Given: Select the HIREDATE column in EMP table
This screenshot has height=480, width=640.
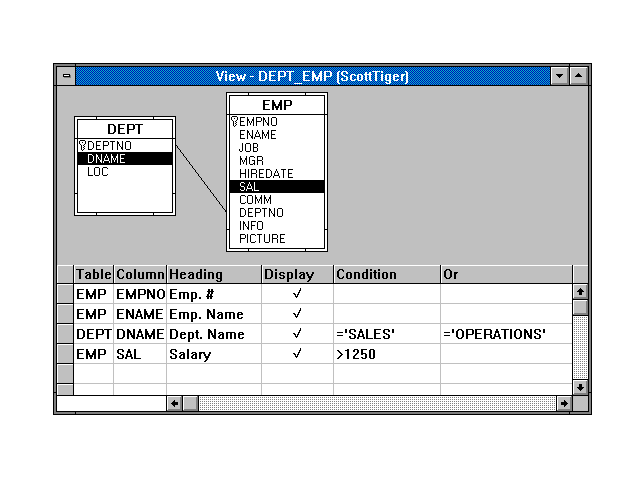Looking at the screenshot, I should coord(266,174).
